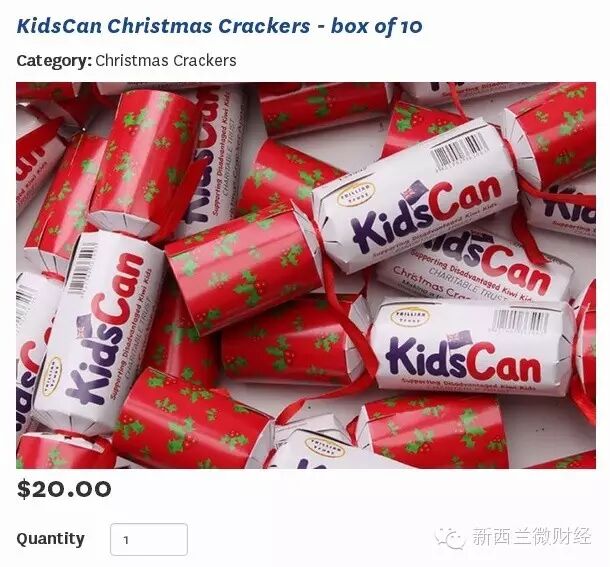This screenshot has width=610, height=567.
Task: Click the barcode on the upper-right white cracker
Action: 461,151
